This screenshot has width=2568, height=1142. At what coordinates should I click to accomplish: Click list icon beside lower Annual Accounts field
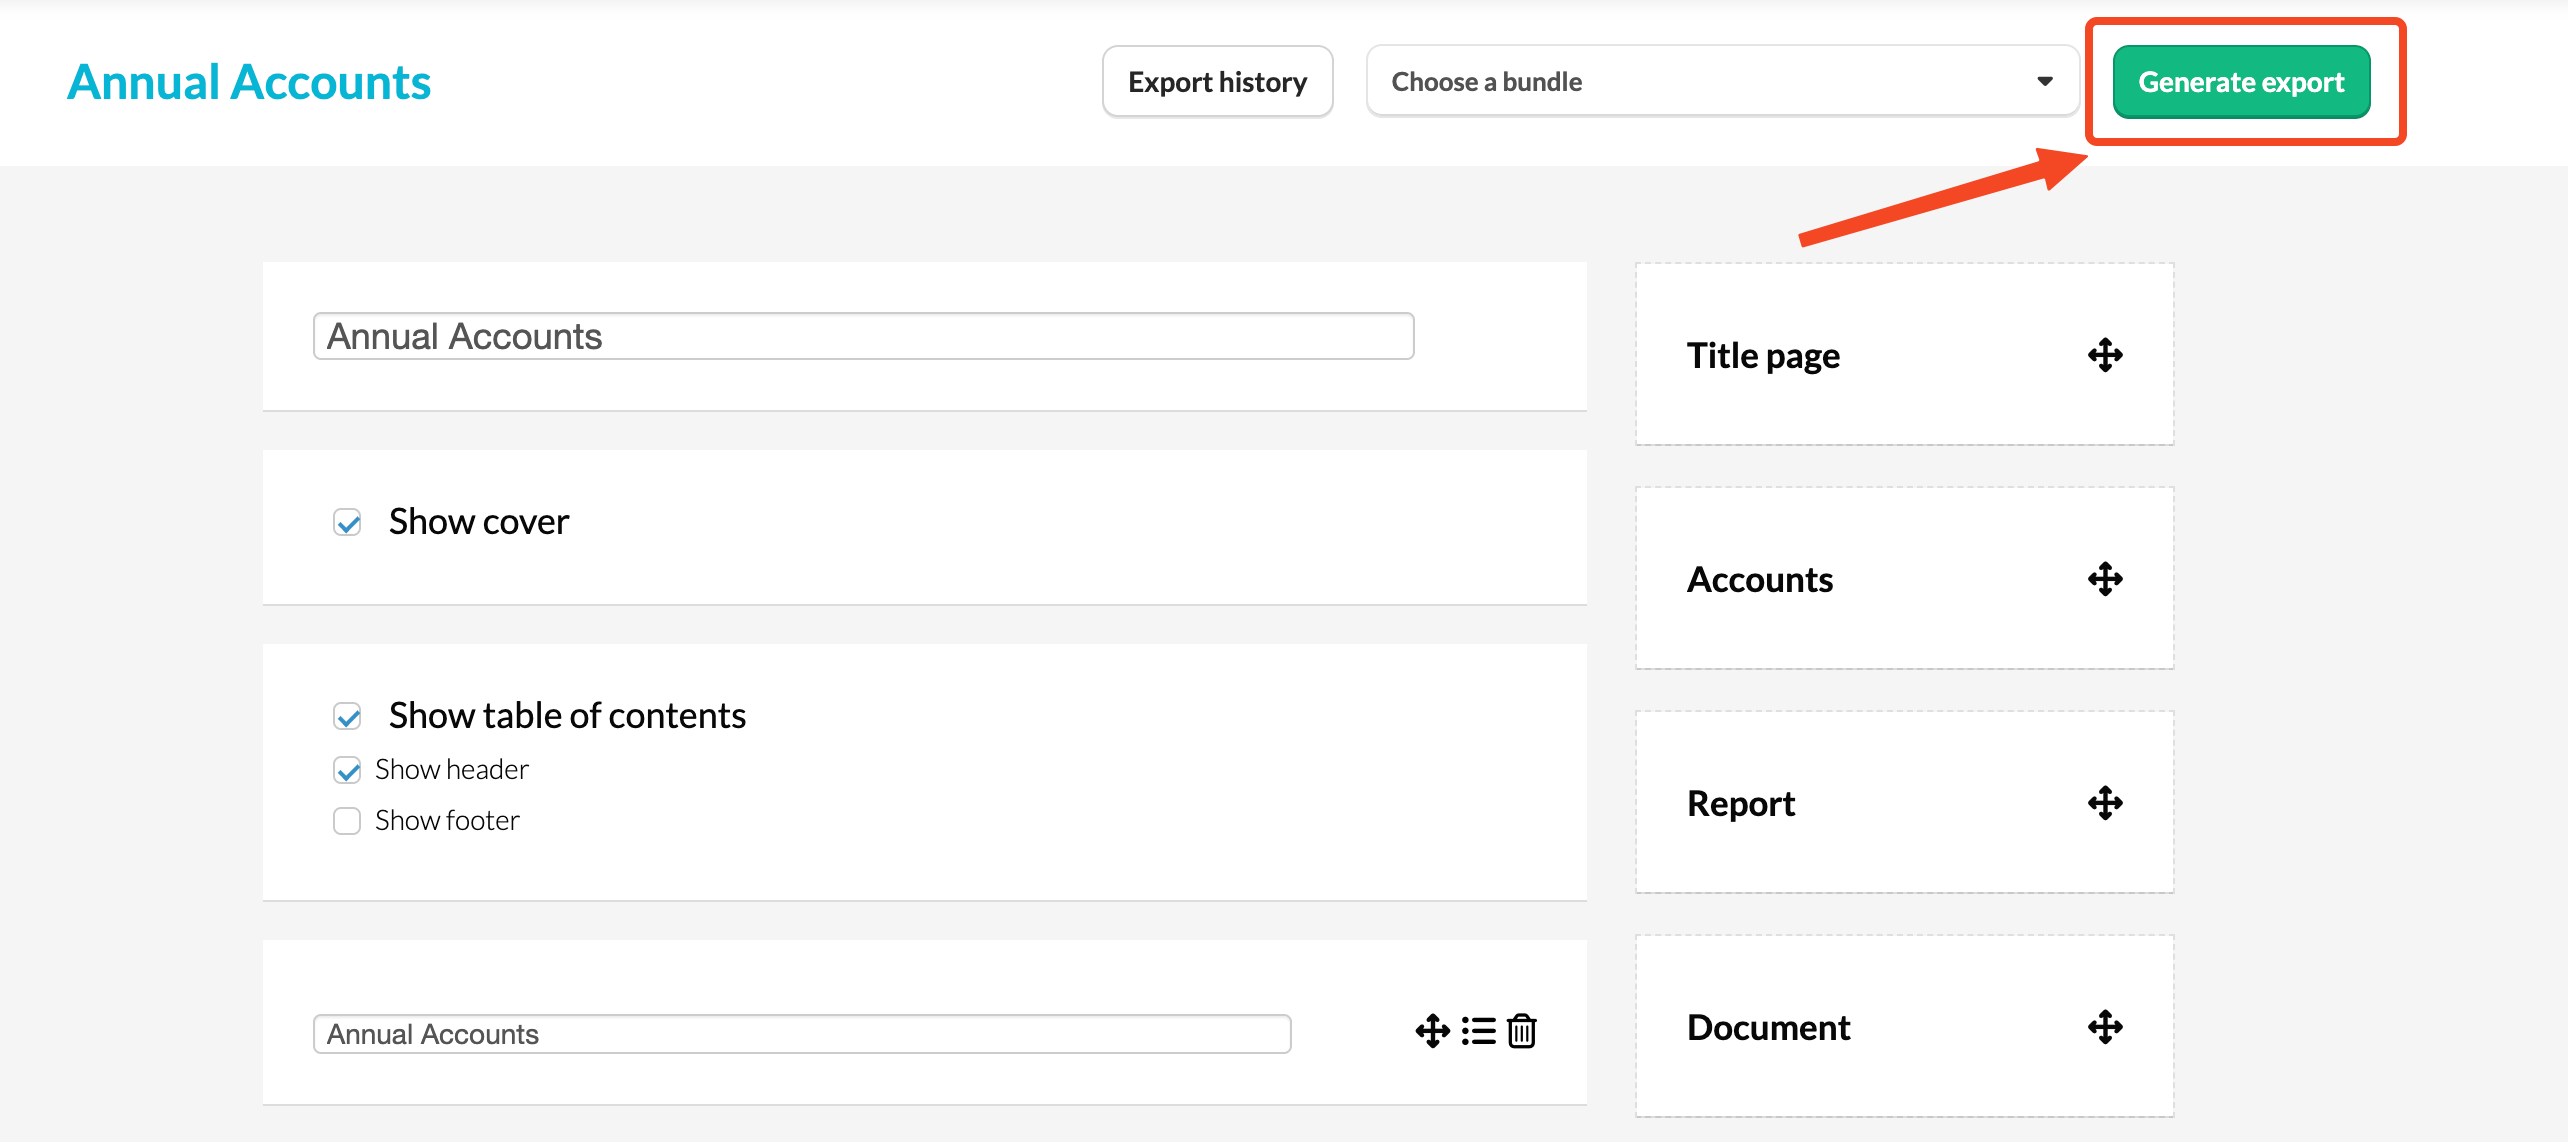click(x=1478, y=1031)
